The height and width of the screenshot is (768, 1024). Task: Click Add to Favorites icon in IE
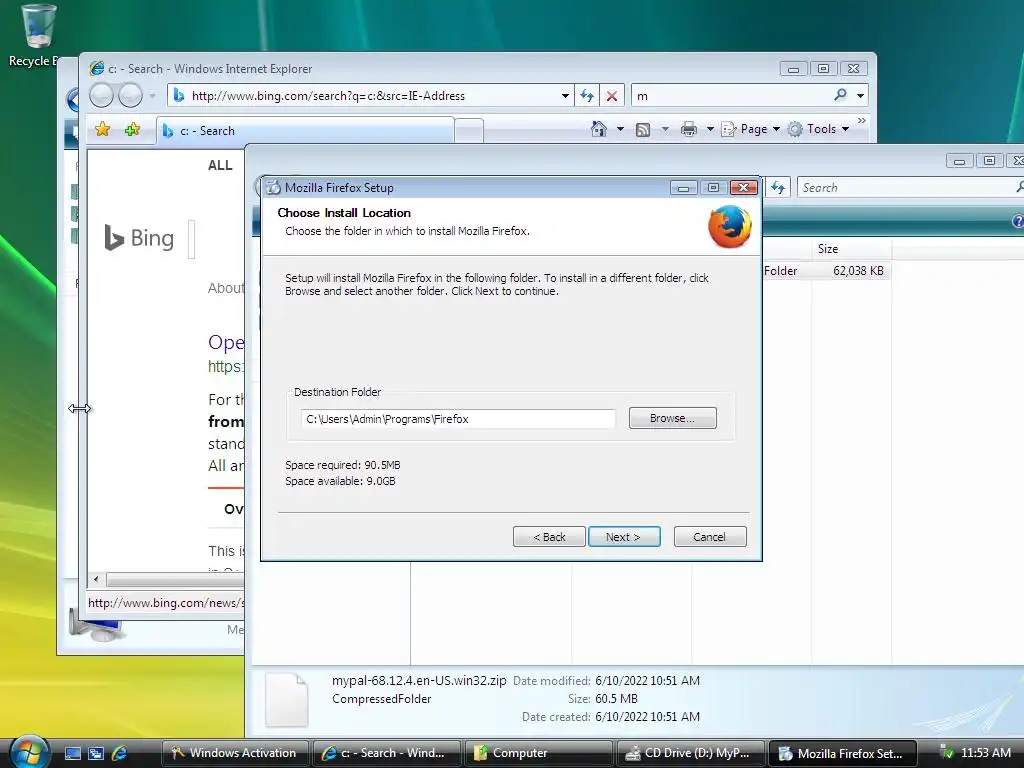point(133,129)
